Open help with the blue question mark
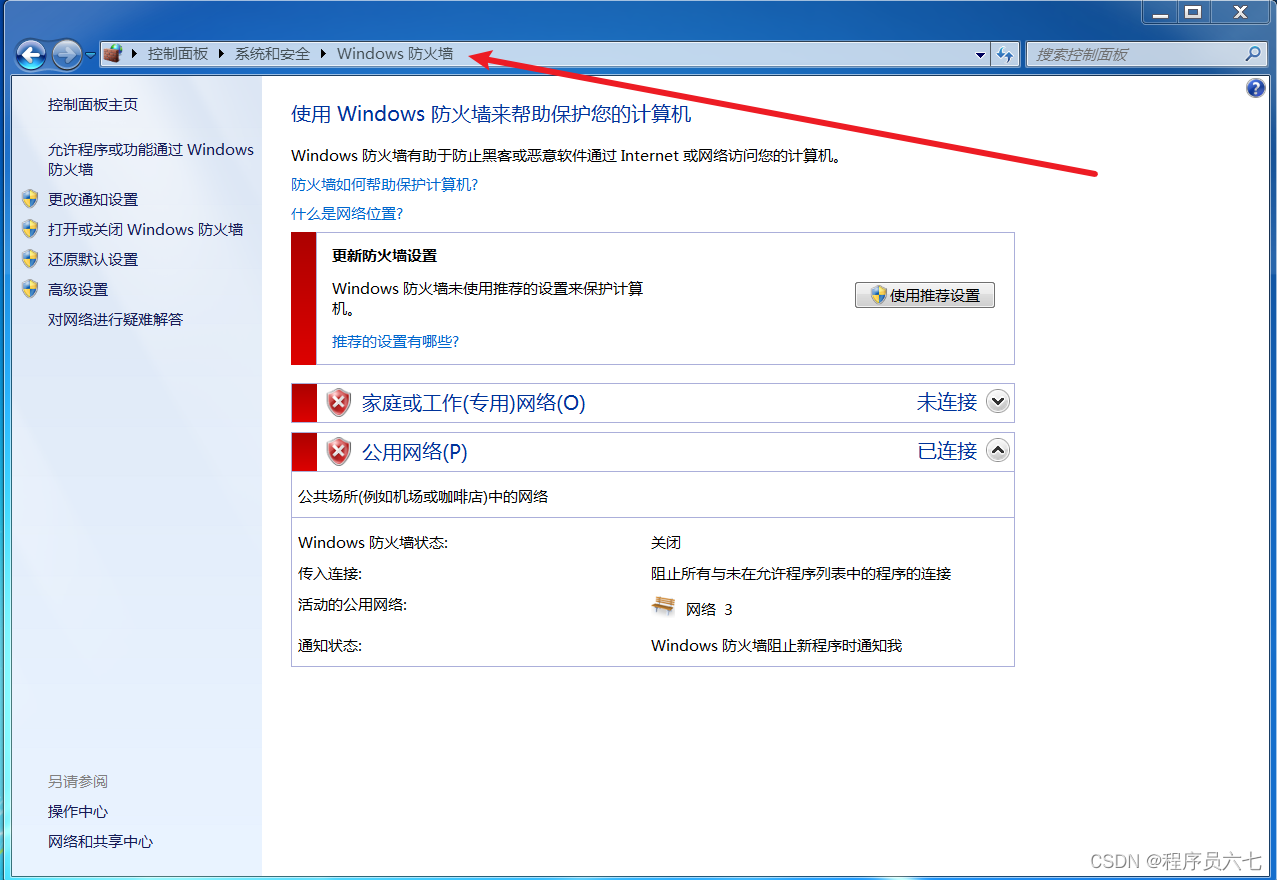 pos(1256,89)
